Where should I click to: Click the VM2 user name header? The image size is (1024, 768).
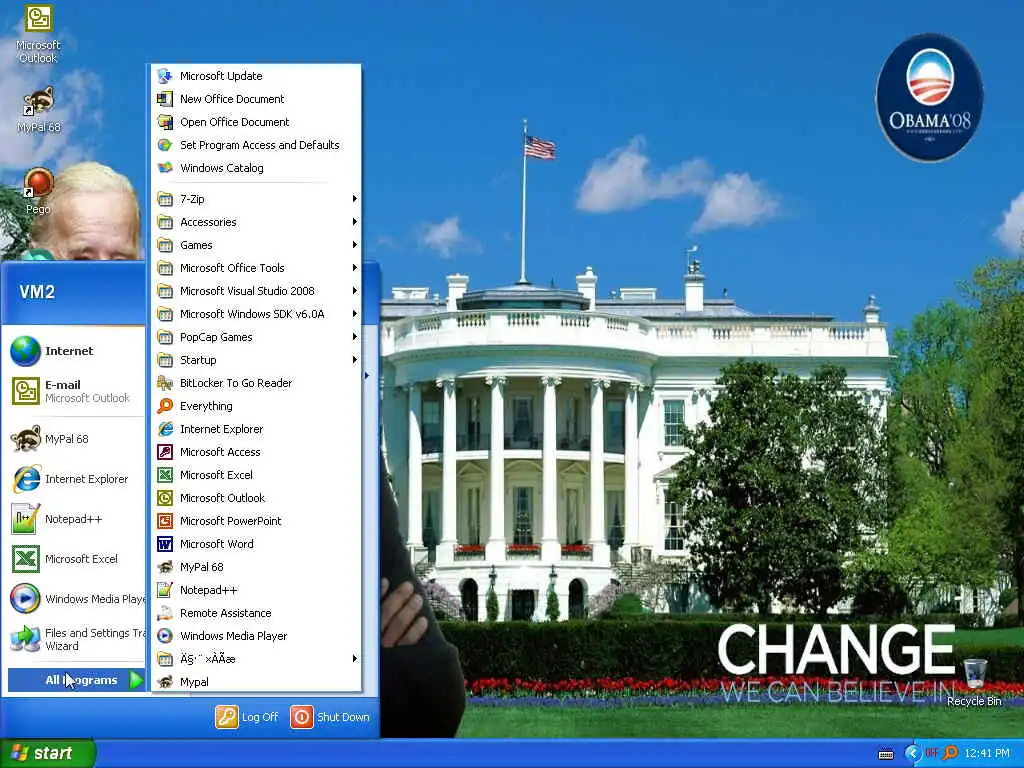37,292
